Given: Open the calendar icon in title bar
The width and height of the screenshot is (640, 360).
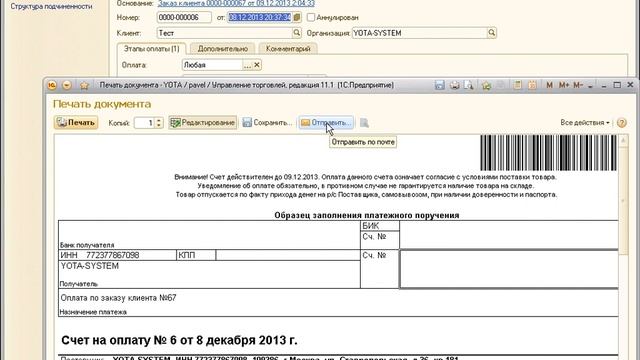Looking at the screenshot, I should [x=532, y=85].
